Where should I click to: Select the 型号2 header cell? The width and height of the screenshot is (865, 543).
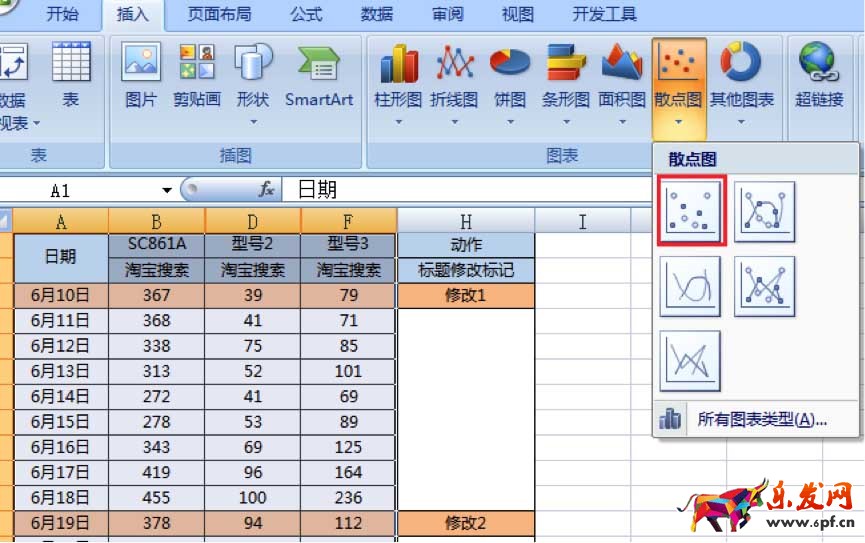[253, 244]
